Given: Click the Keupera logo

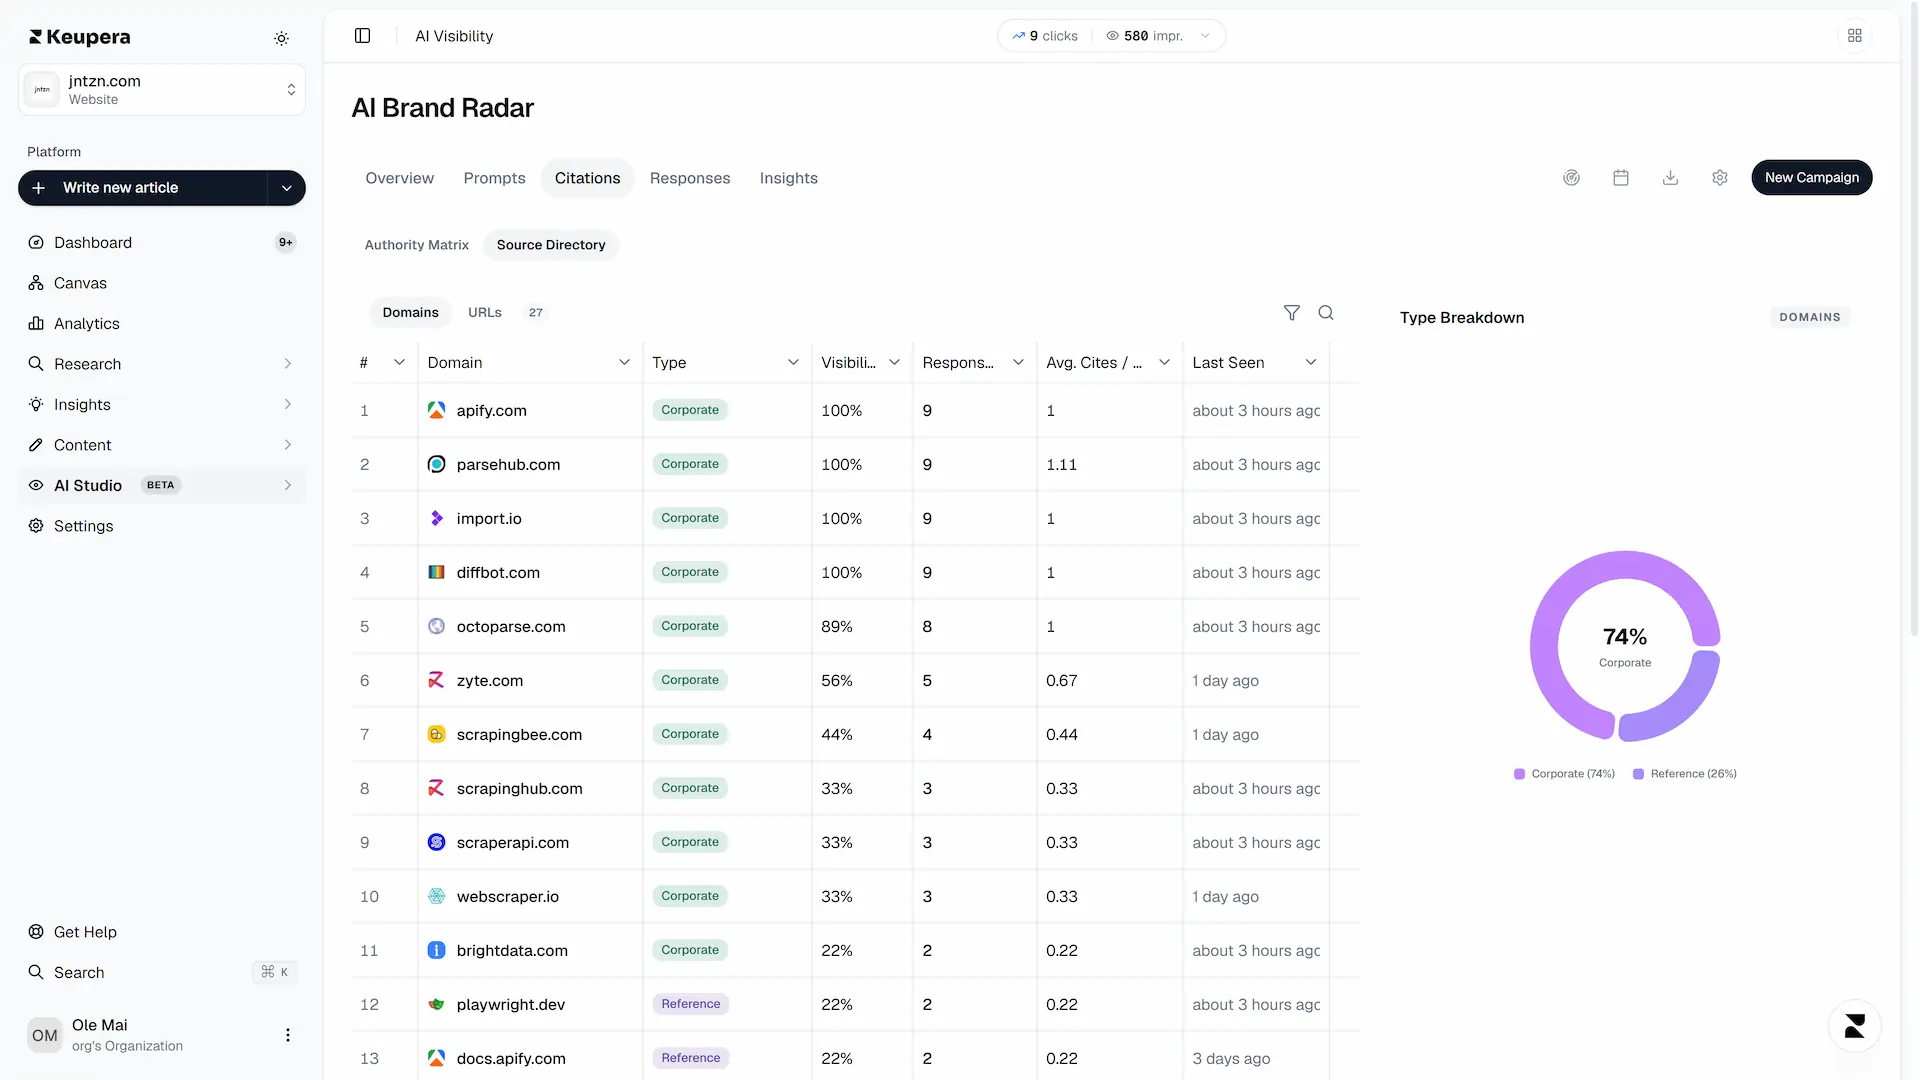Looking at the screenshot, I should pyautogui.click(x=80, y=37).
